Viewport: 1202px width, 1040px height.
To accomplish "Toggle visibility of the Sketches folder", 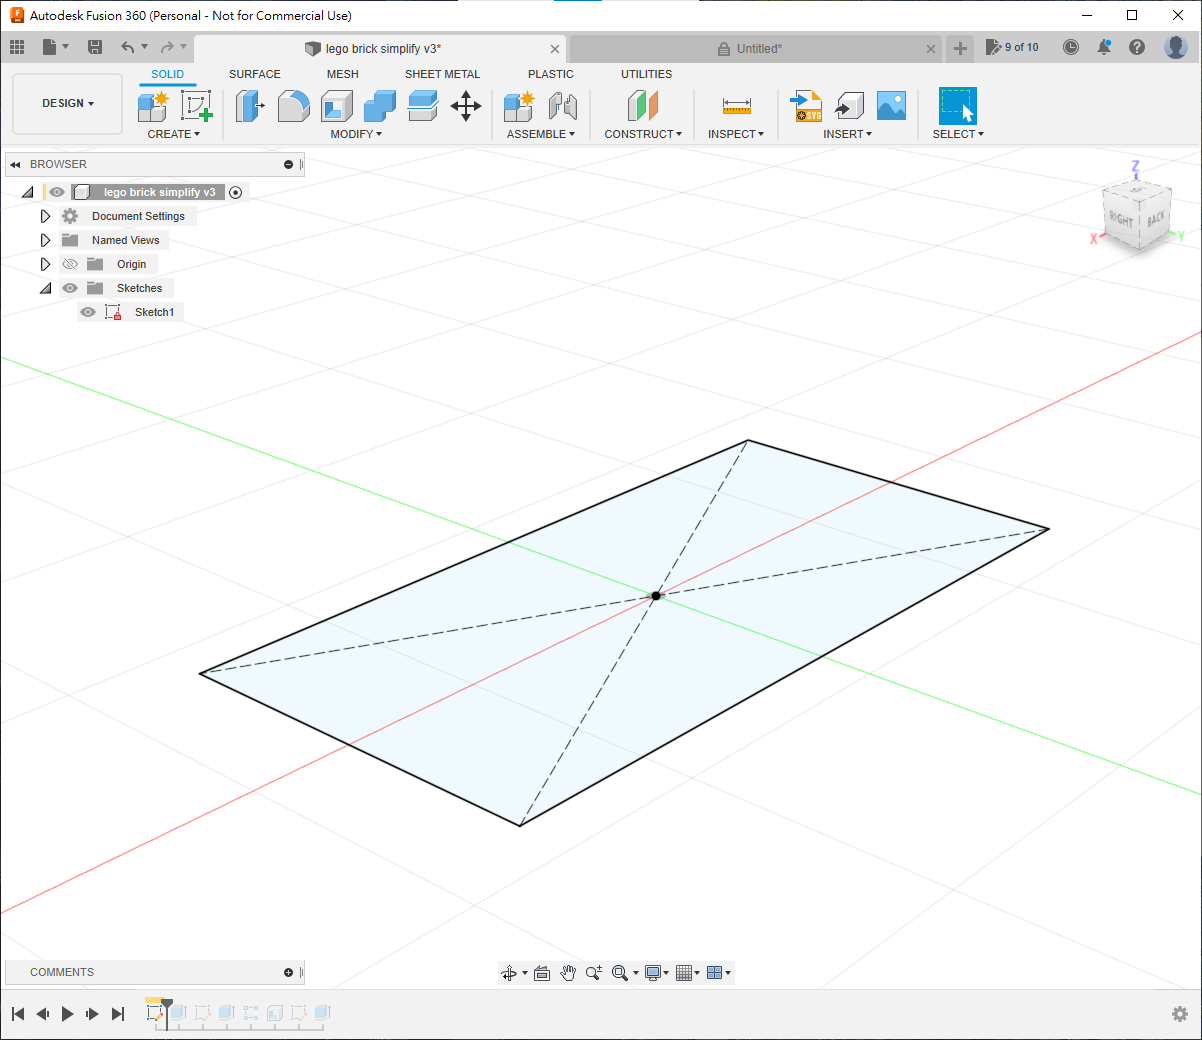I will (70, 288).
